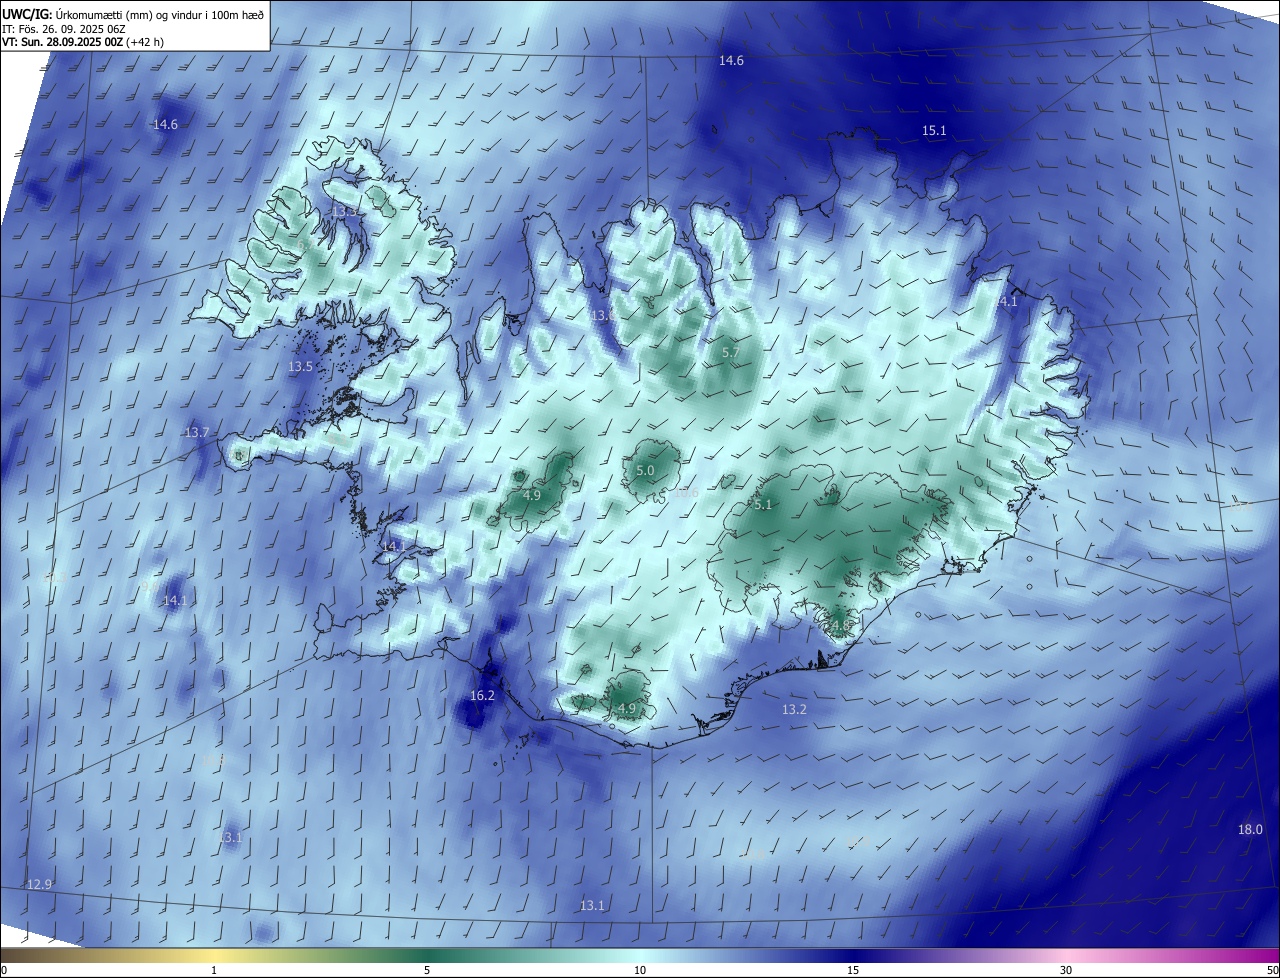Click the 4.8 value label on the map
The width and height of the screenshot is (1280, 978).
(841, 626)
